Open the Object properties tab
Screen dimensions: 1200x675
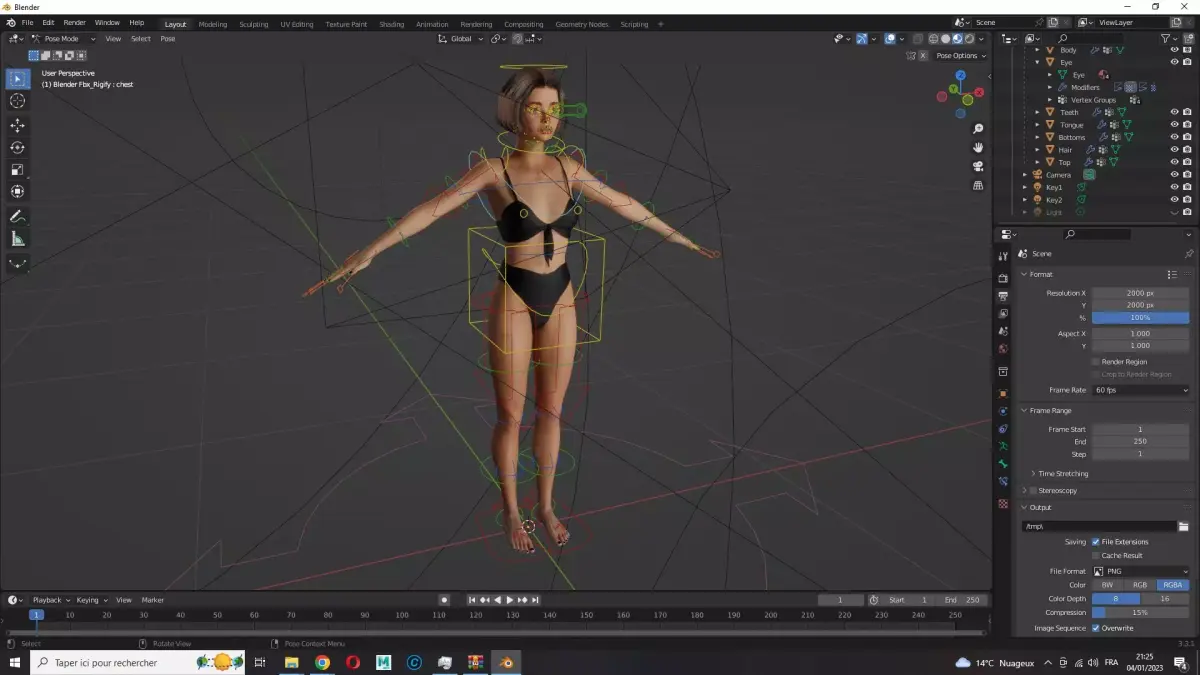click(1003, 393)
